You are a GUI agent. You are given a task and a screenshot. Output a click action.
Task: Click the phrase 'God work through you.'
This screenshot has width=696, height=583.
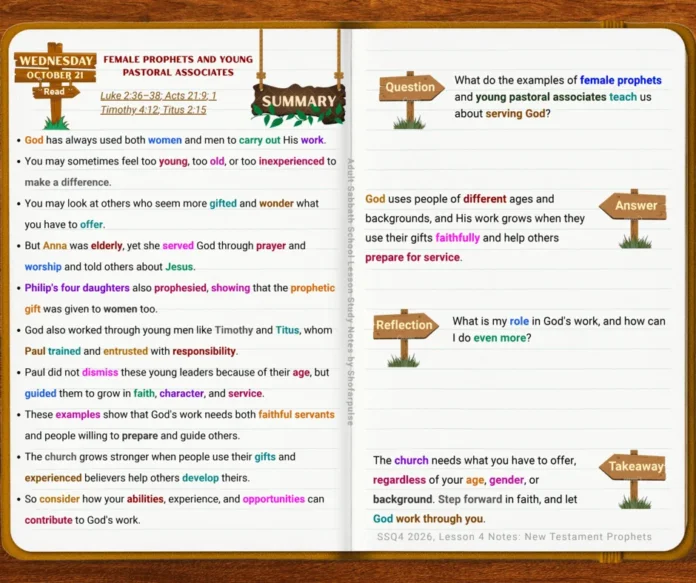[x=429, y=519]
